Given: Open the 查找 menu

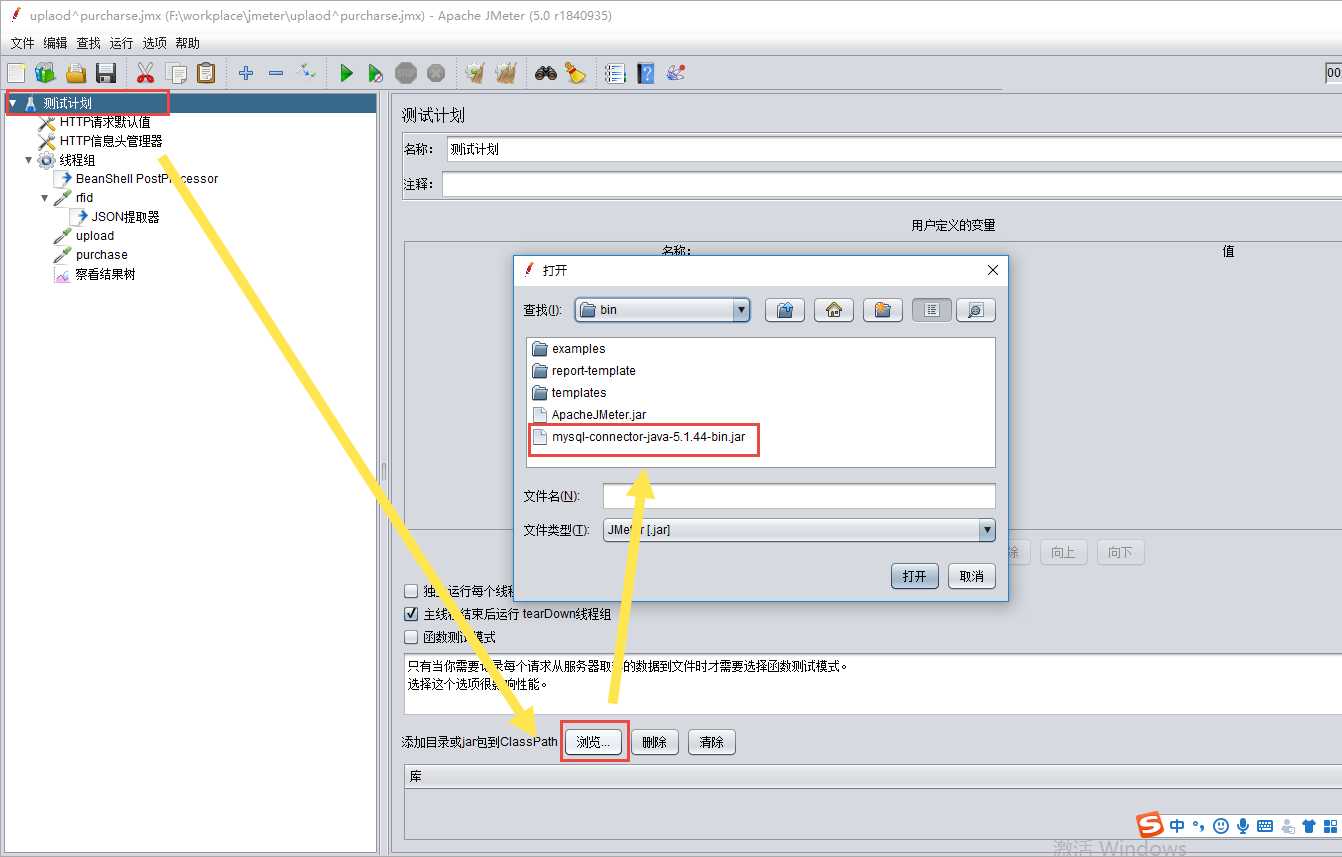Looking at the screenshot, I should (x=88, y=43).
